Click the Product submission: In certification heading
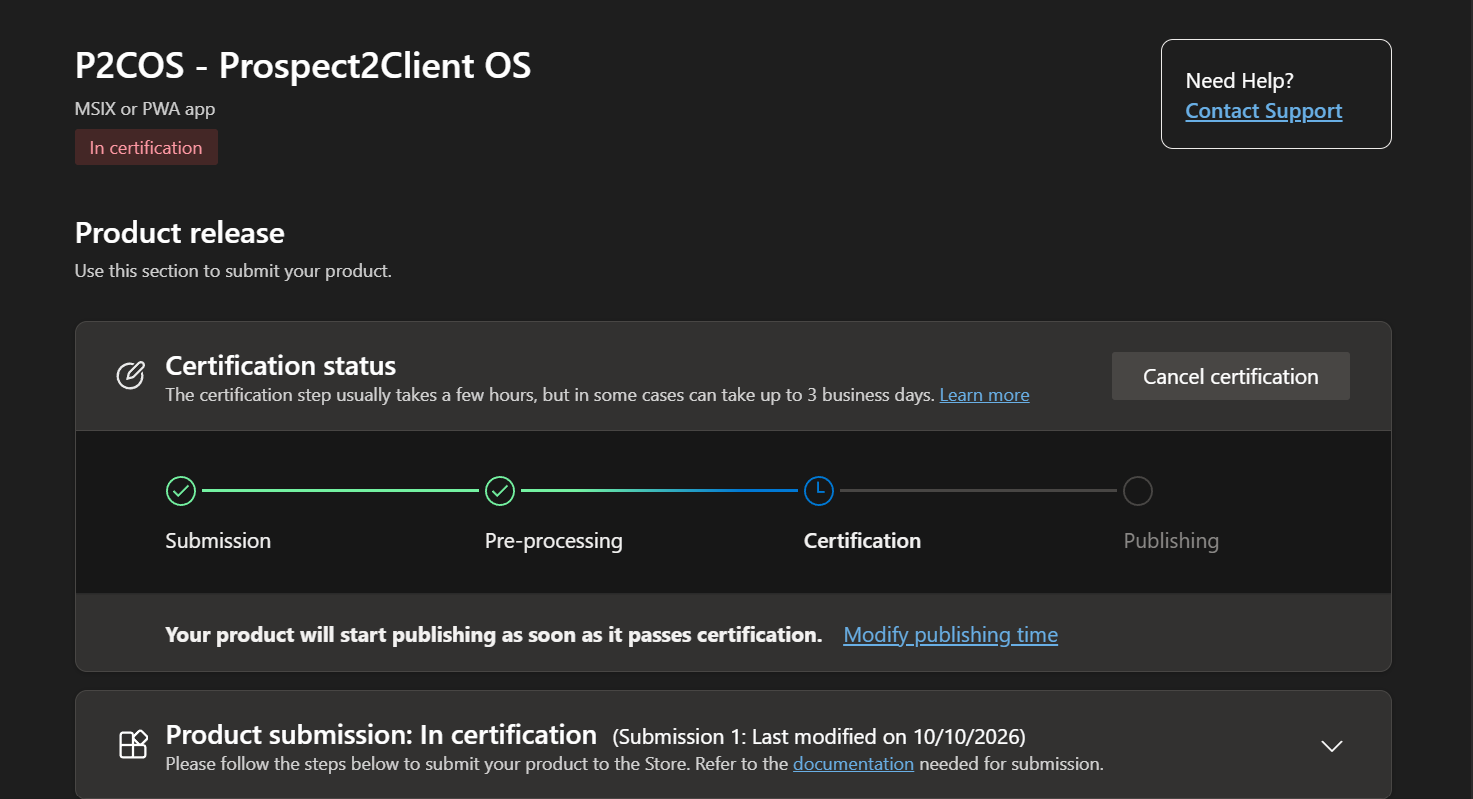The width and height of the screenshot is (1473, 799). (381, 735)
